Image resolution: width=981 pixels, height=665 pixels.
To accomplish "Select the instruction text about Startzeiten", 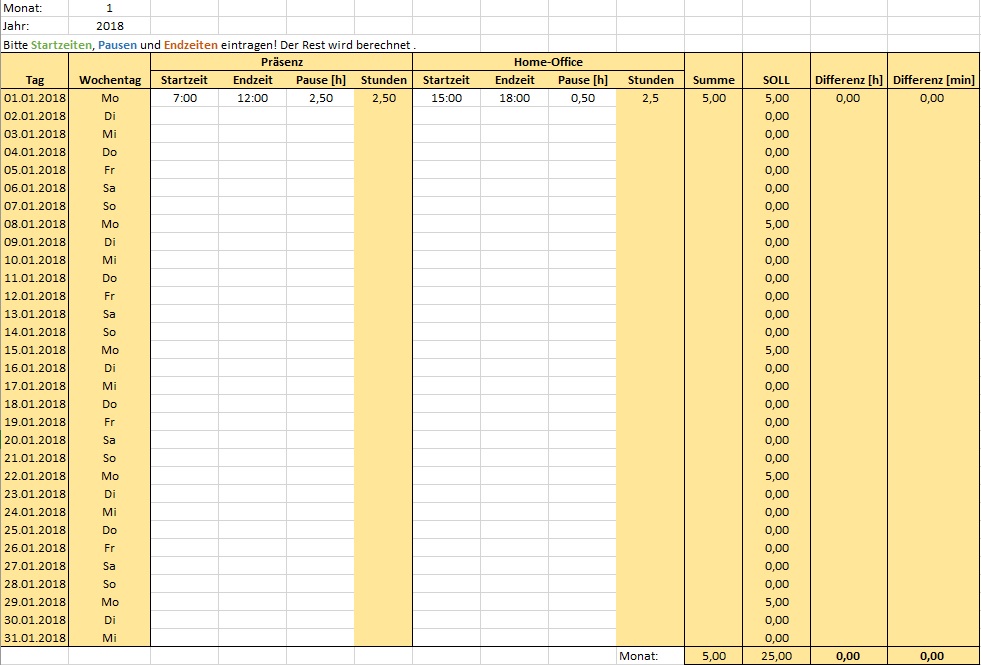I will point(208,44).
